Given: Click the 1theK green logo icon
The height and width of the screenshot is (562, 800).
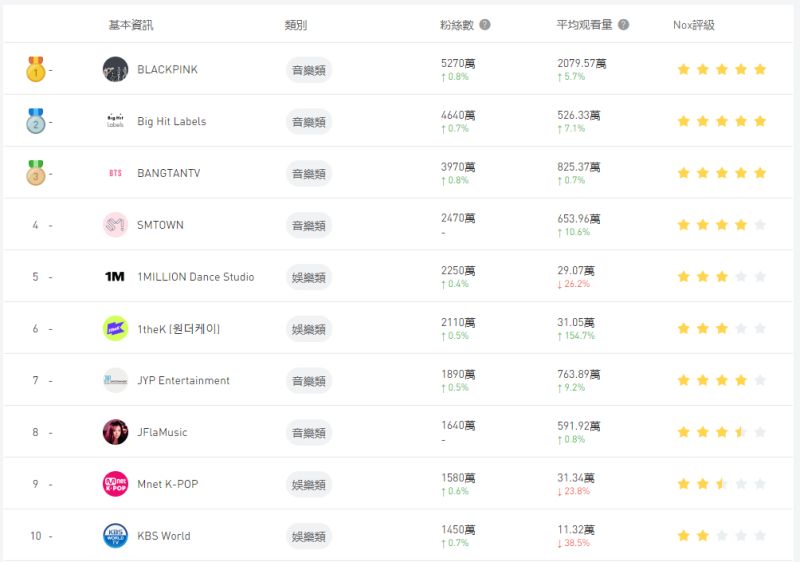Looking at the screenshot, I should pos(115,329).
